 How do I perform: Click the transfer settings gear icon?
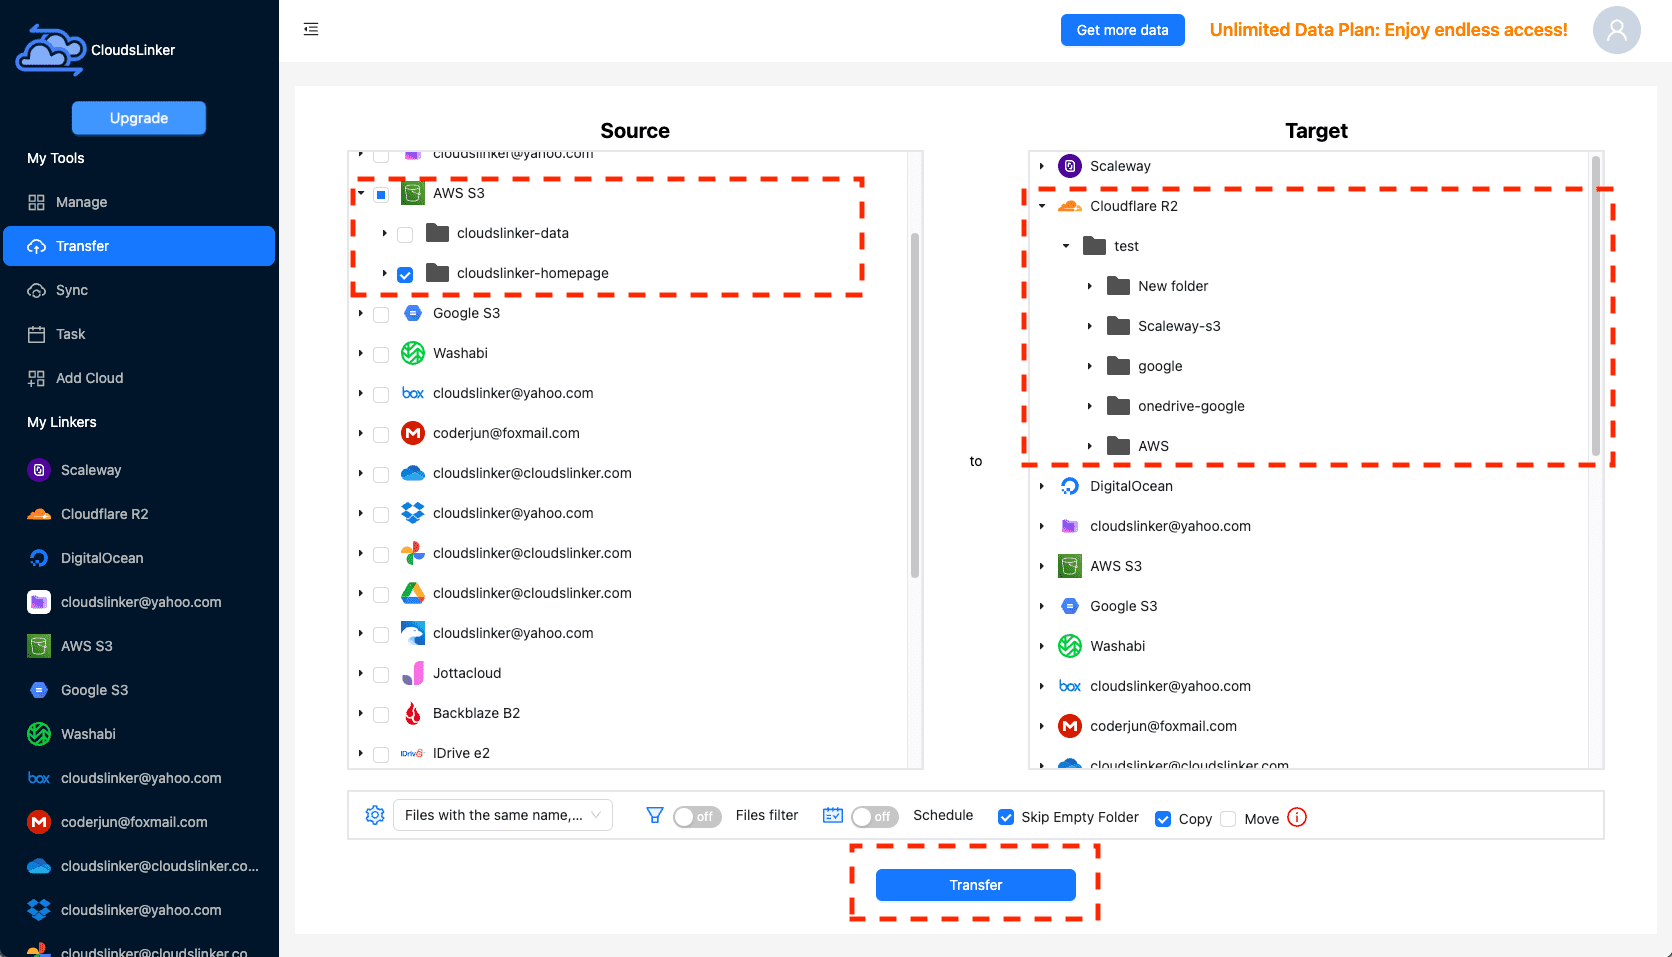point(375,815)
